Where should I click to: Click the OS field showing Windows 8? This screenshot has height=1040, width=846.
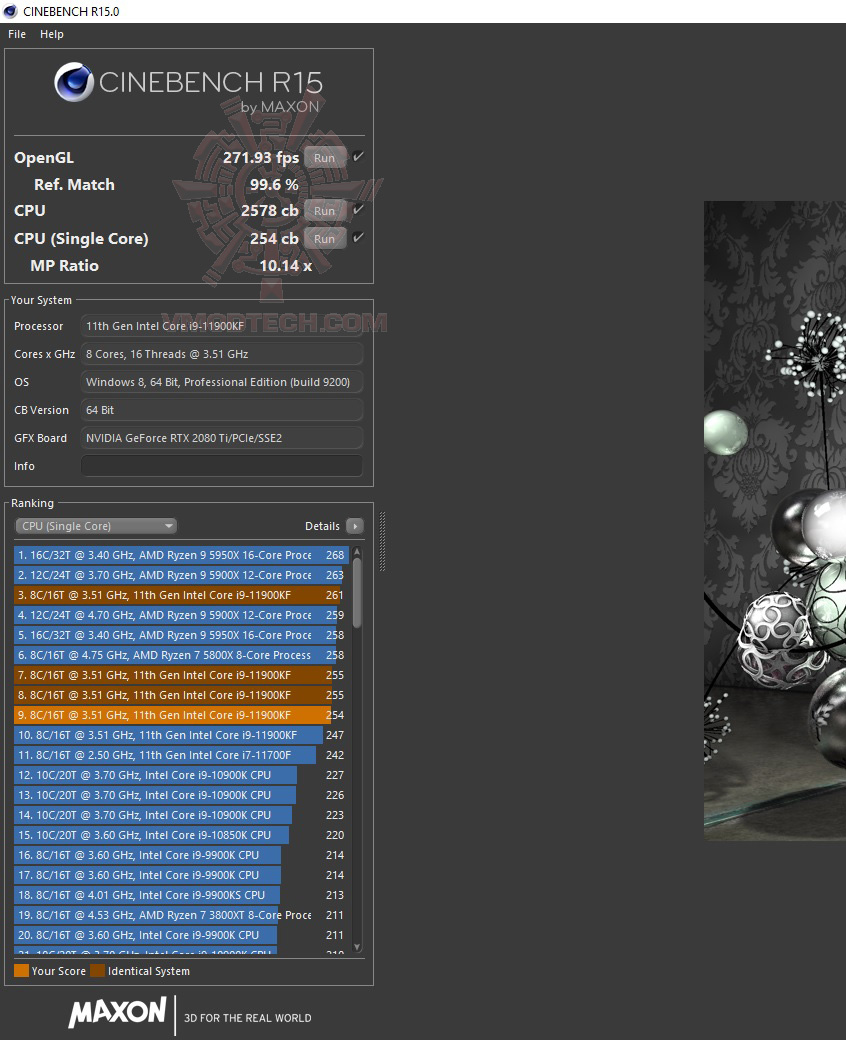tap(221, 381)
